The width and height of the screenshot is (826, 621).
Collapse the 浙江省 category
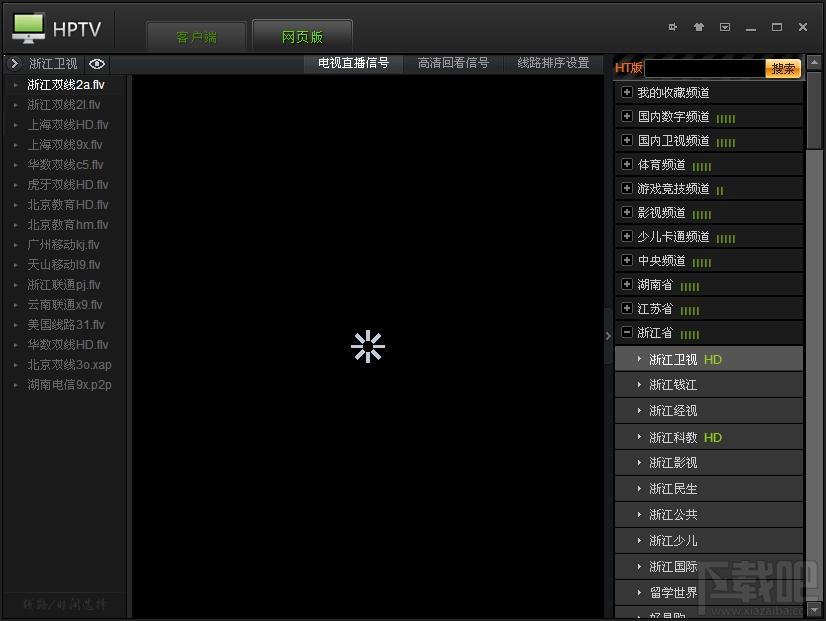(626, 332)
